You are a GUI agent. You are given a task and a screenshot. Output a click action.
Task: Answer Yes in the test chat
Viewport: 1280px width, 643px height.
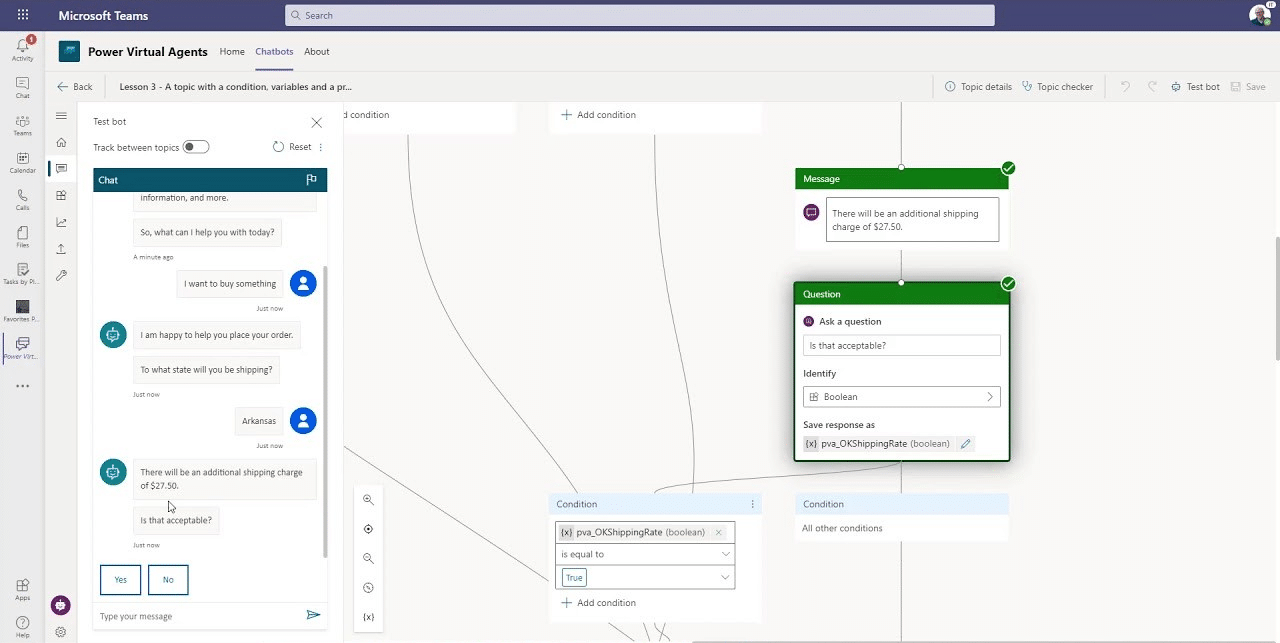[x=120, y=580]
